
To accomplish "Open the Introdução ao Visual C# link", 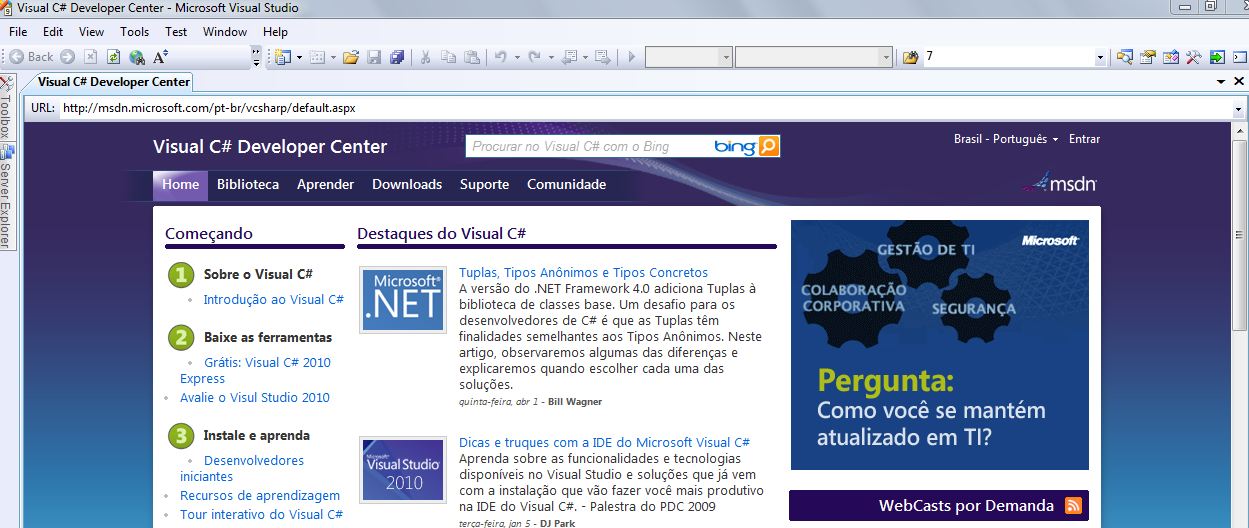I will click(273, 299).
